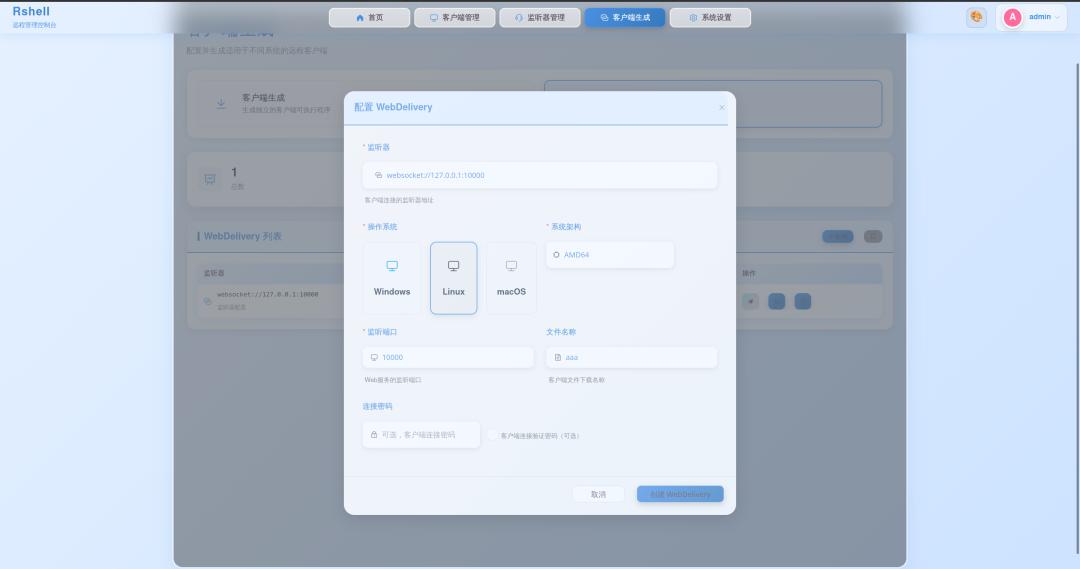Click the download icon in 客户端生成 card
Image resolution: width=1080 pixels, height=569 pixels.
pos(221,104)
